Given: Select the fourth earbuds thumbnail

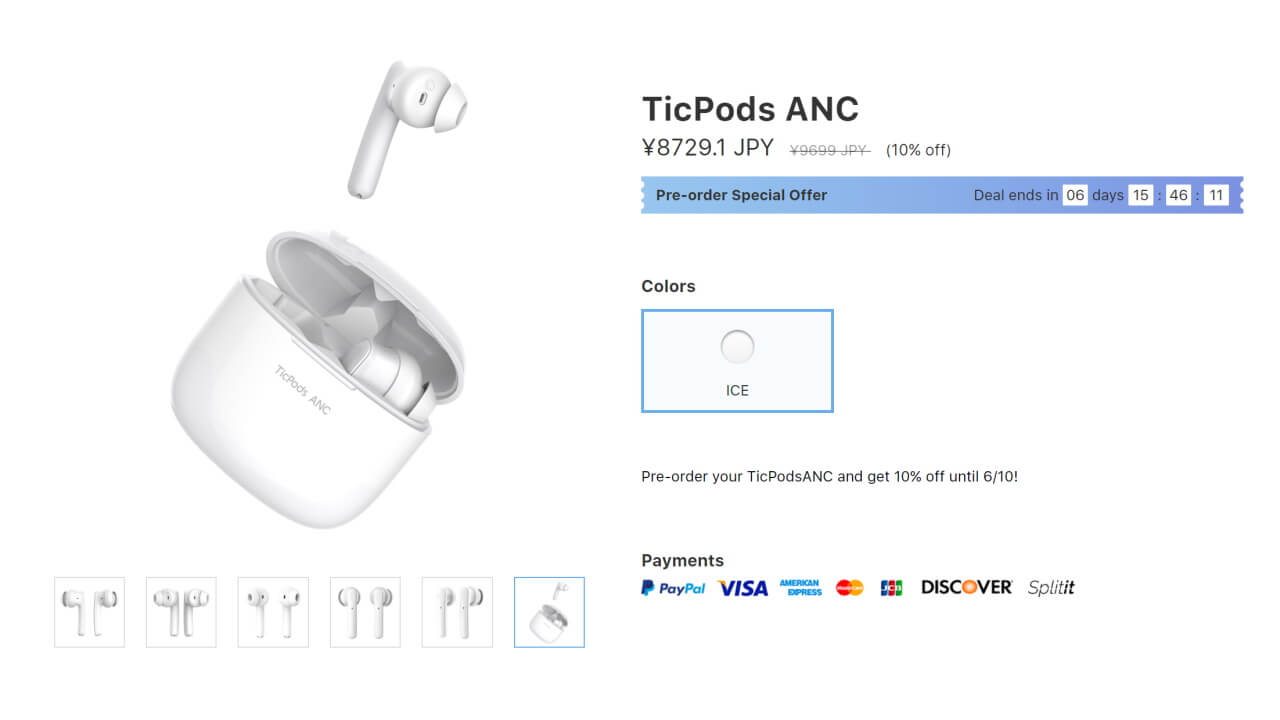Looking at the screenshot, I should pos(365,612).
